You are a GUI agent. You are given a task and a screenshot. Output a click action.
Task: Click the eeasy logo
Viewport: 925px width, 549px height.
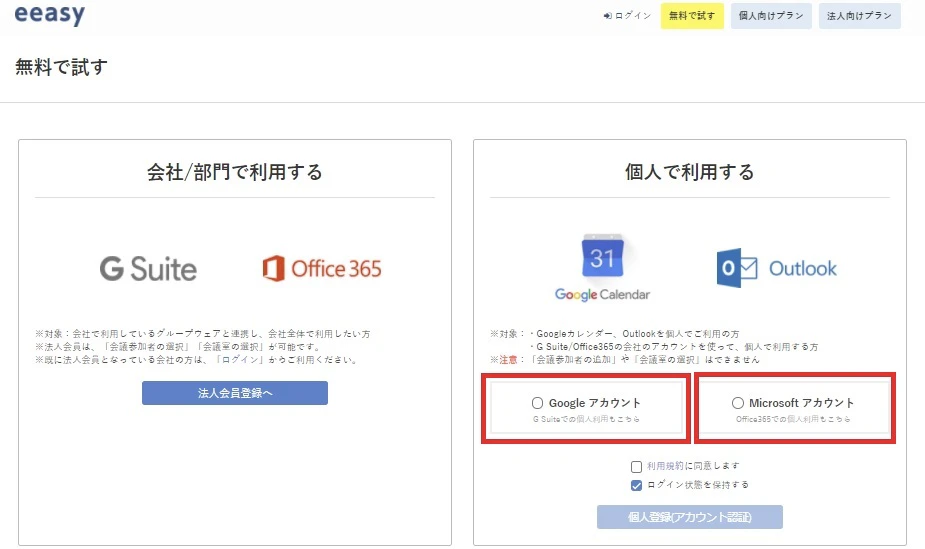(x=50, y=16)
